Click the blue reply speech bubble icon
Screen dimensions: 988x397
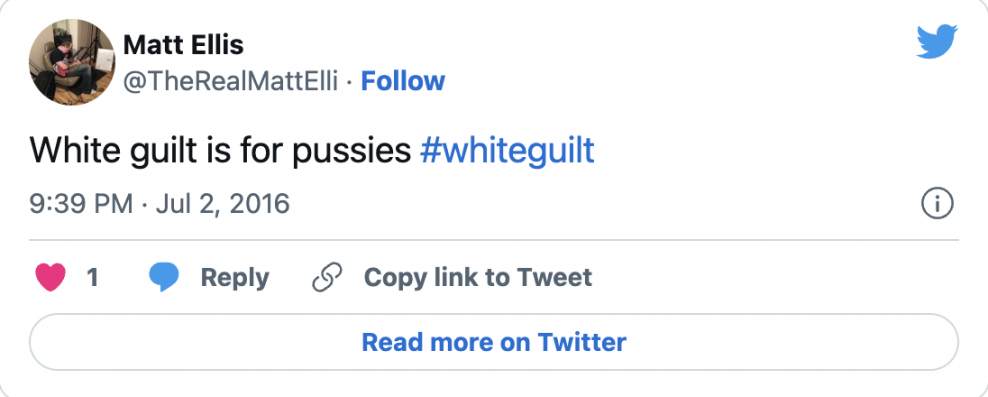tap(164, 277)
